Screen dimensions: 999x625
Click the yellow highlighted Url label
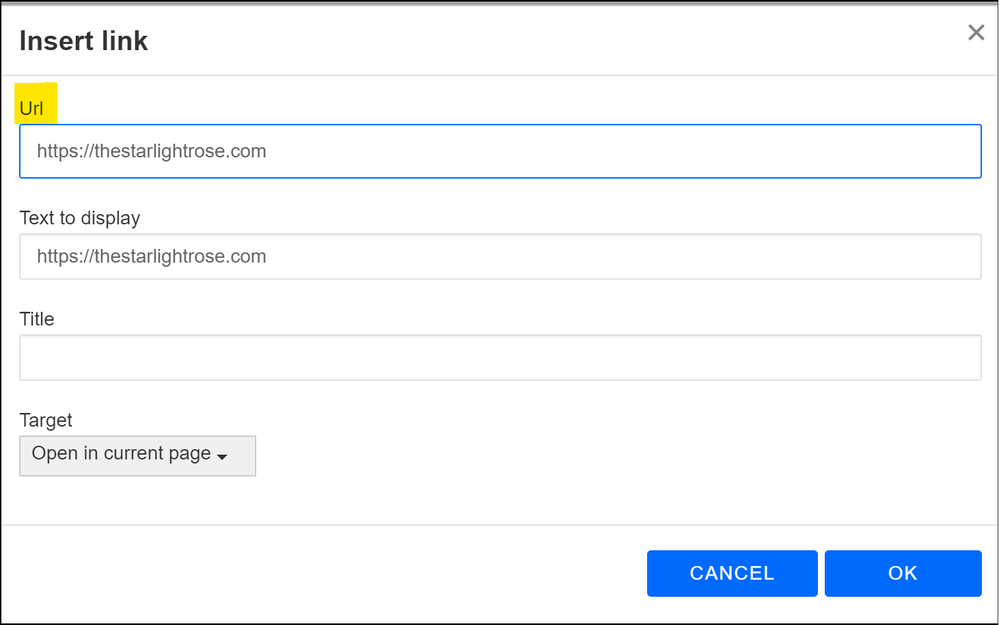pos(32,109)
